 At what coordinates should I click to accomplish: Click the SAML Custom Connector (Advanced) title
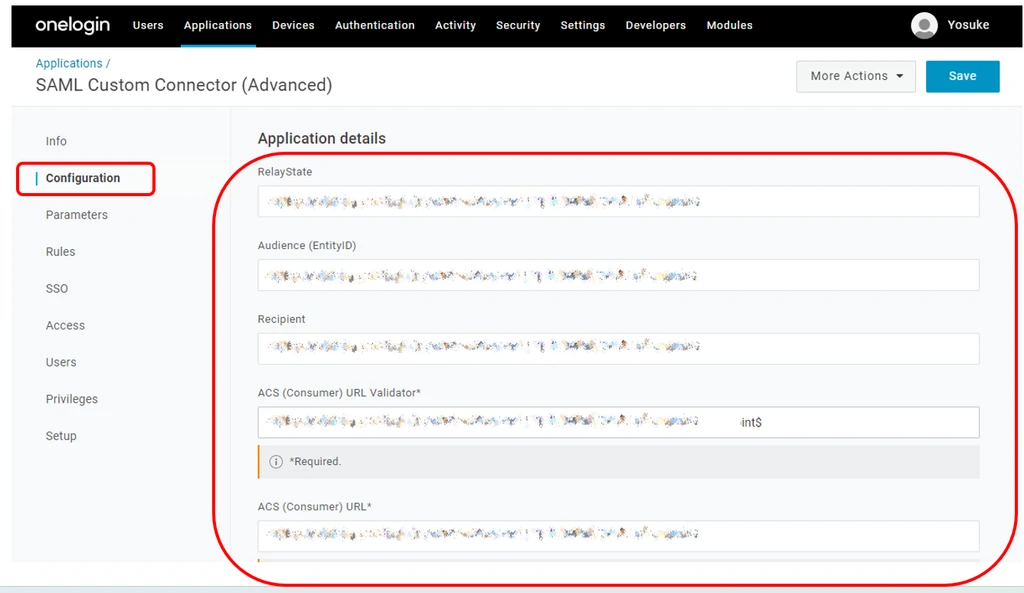point(184,85)
